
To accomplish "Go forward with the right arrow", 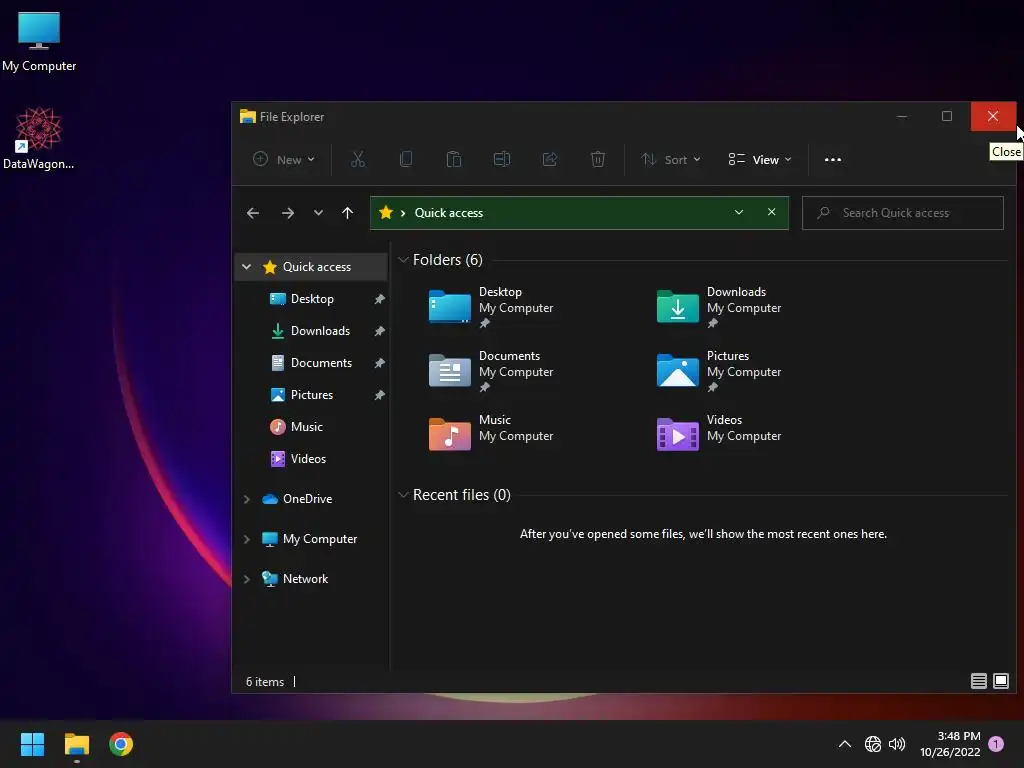I will 288,213.
